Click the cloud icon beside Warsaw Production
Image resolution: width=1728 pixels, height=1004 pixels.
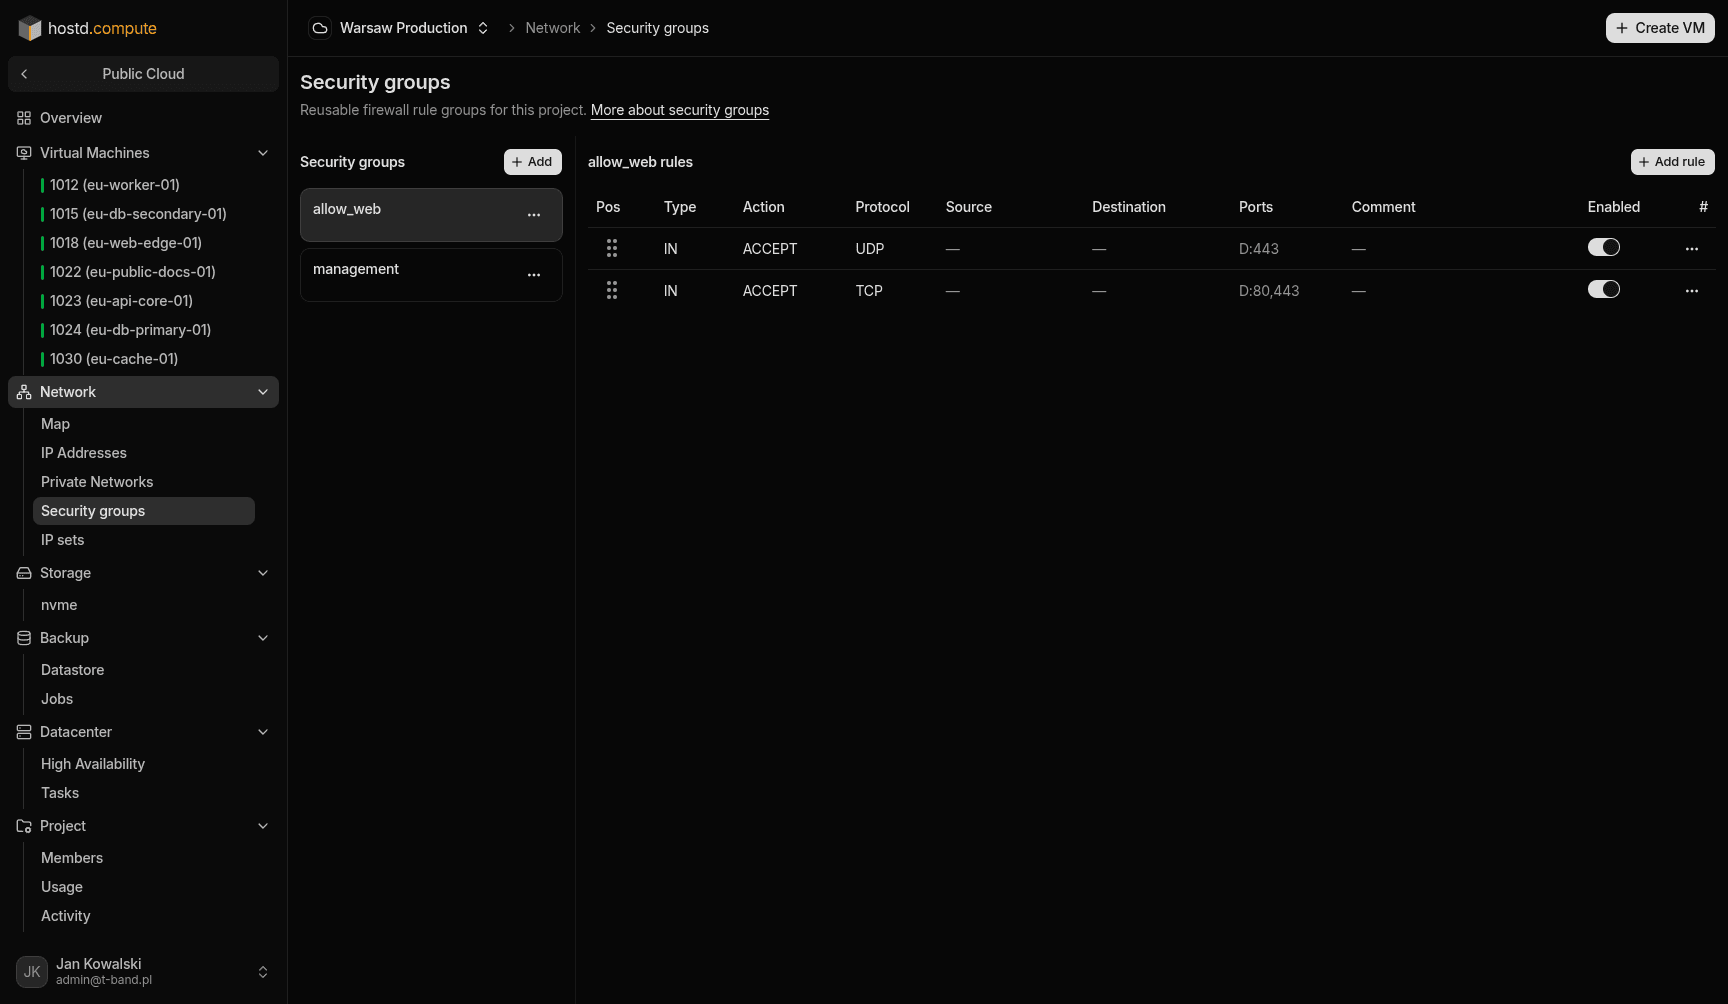tap(320, 28)
